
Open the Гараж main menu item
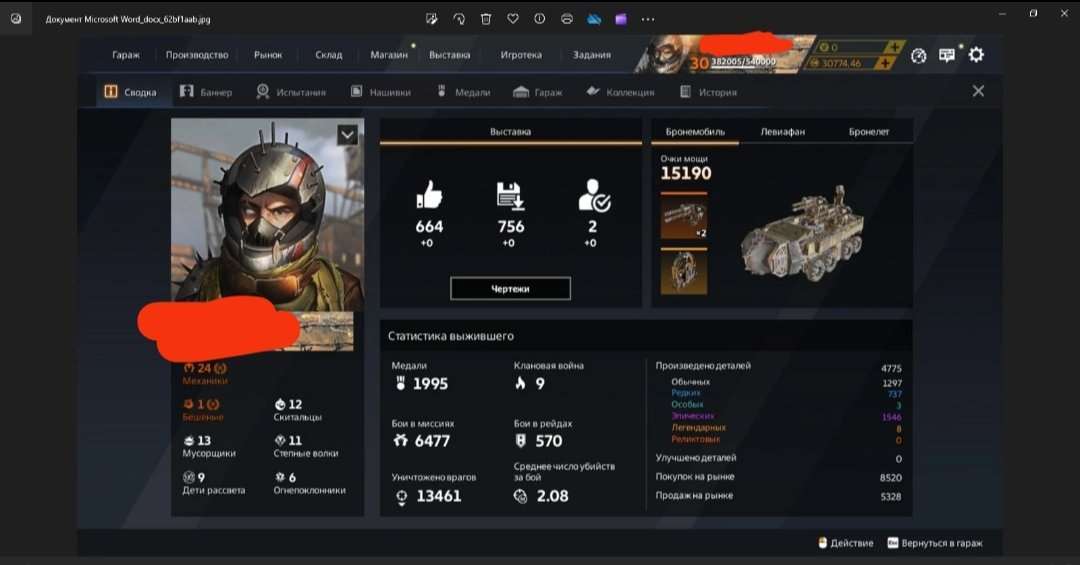[x=126, y=54]
